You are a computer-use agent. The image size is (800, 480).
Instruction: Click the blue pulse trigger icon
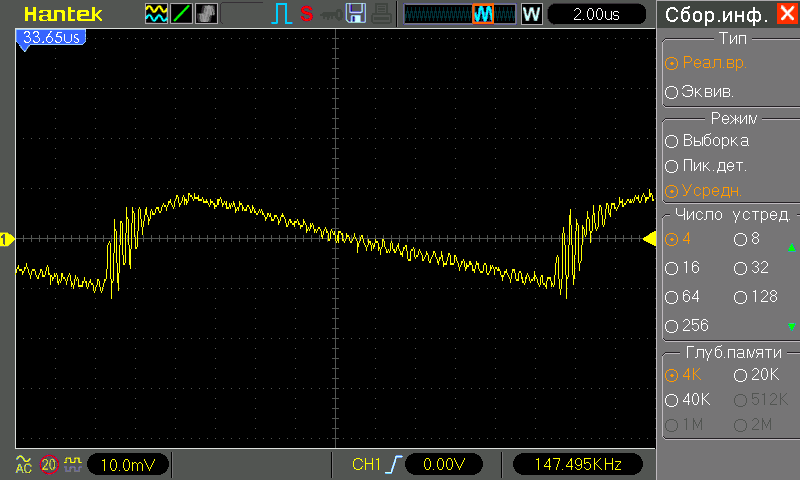281,14
